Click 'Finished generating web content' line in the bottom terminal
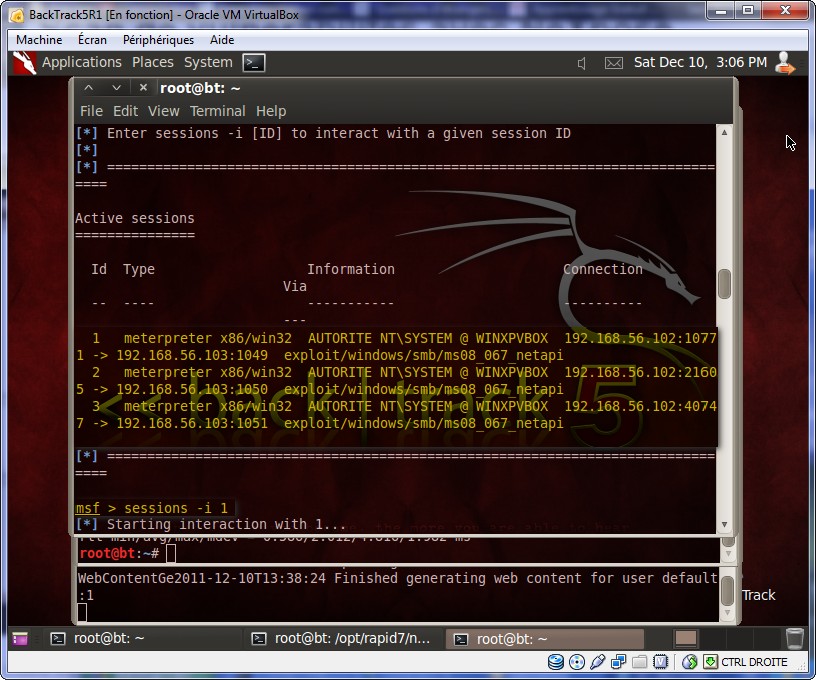This screenshot has height=680, width=816. 398,578
